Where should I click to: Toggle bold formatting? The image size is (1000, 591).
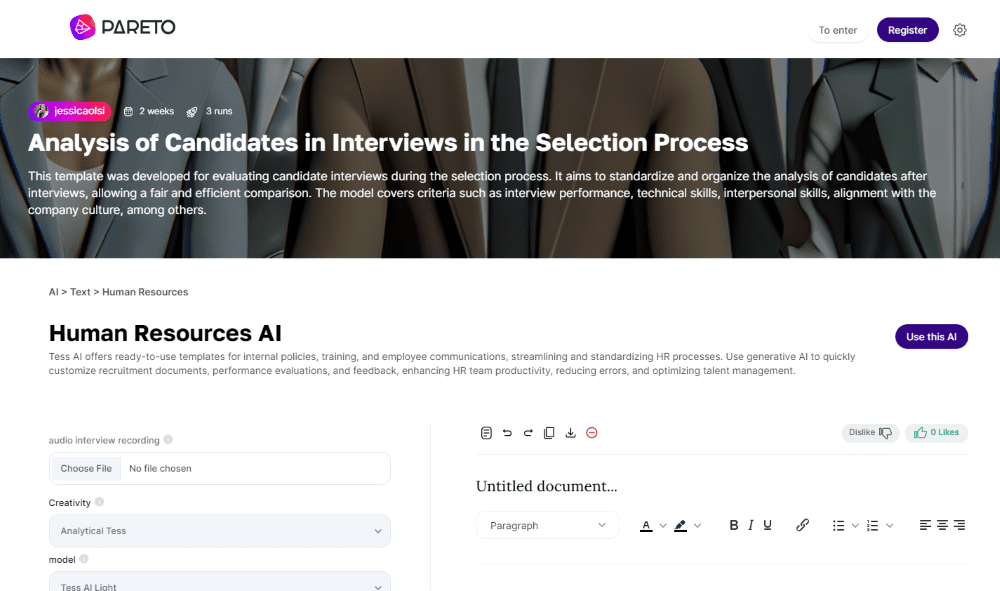click(x=733, y=525)
